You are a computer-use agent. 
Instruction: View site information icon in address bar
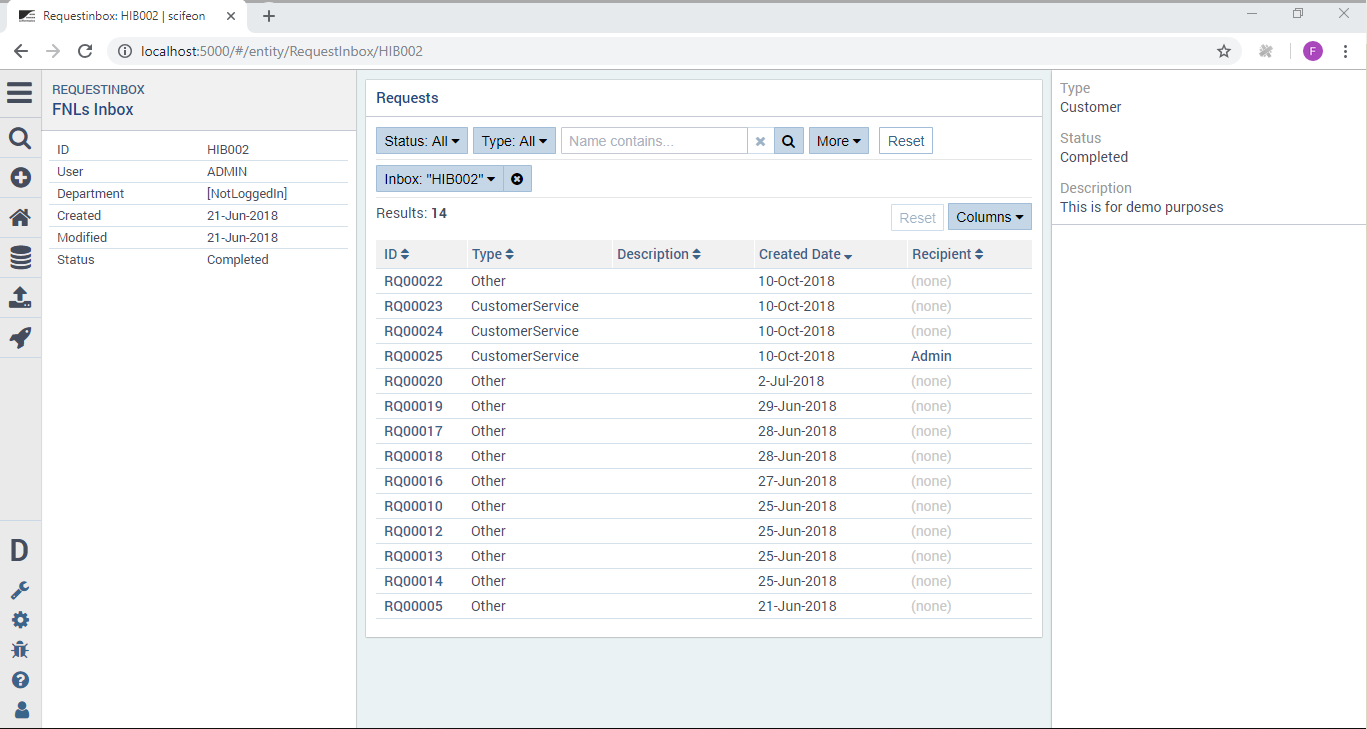(125, 51)
